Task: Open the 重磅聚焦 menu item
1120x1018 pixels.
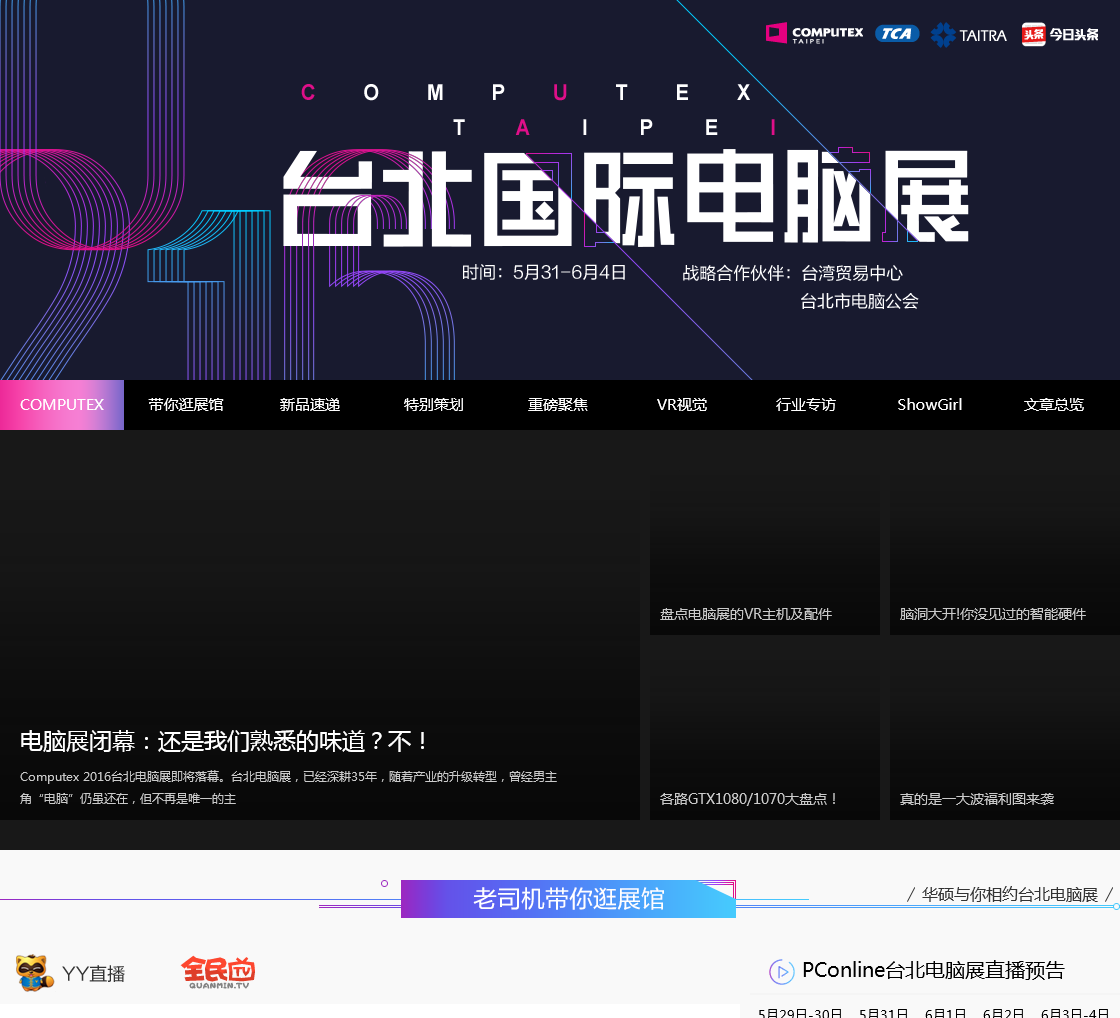Action: point(558,405)
